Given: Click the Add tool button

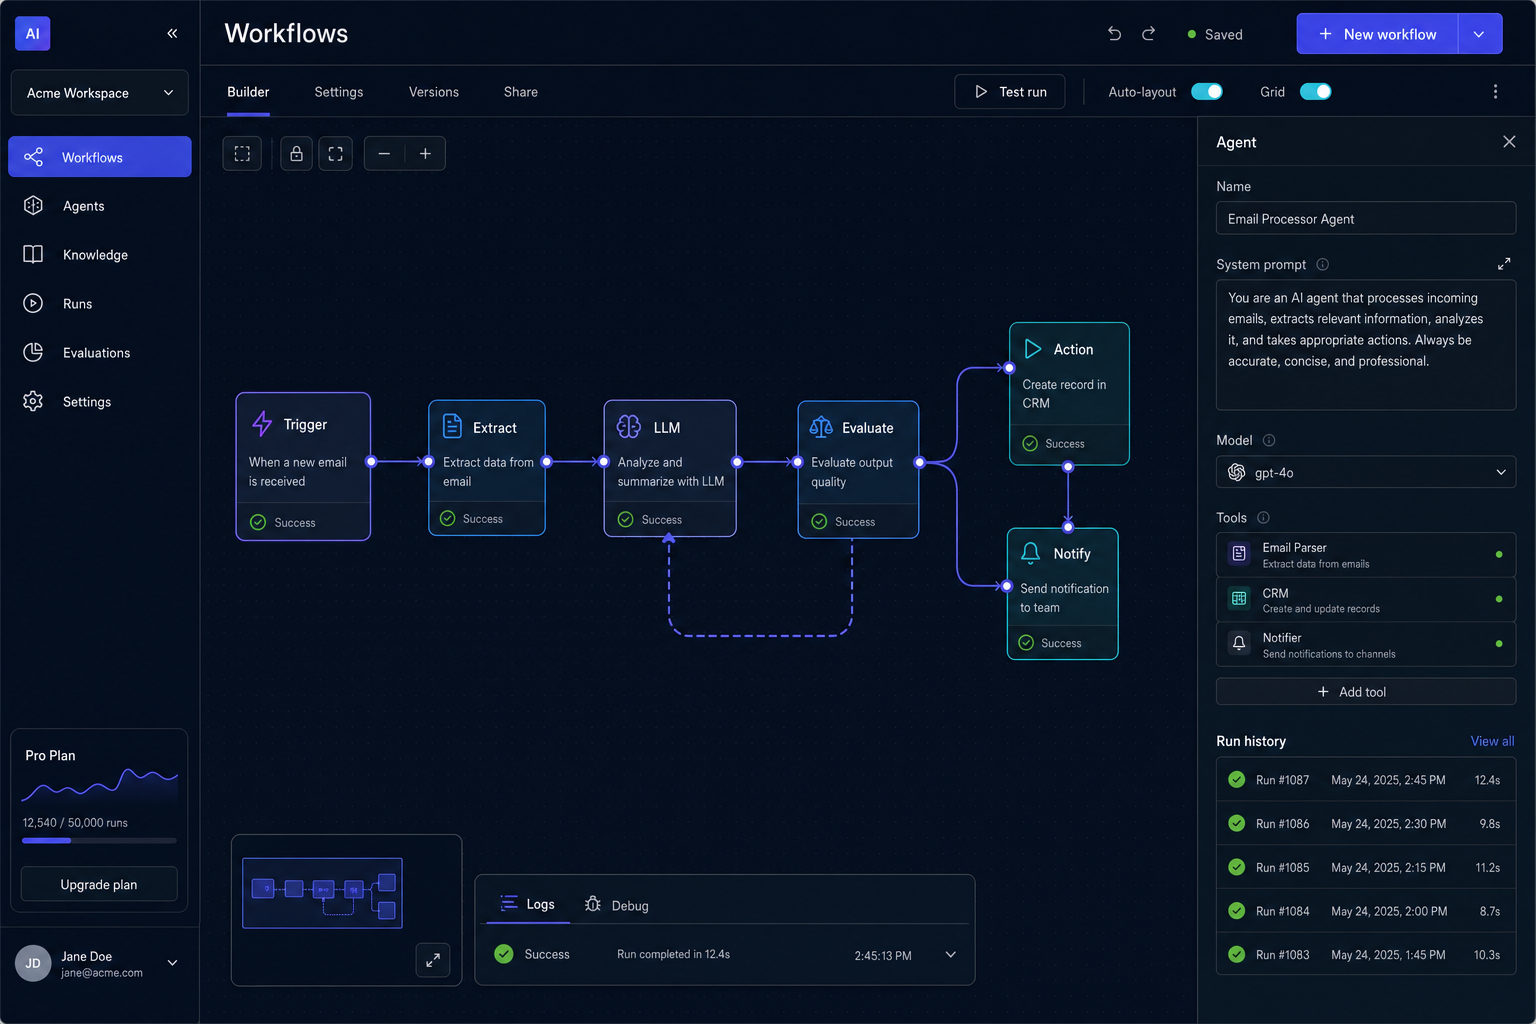Looking at the screenshot, I should (x=1366, y=692).
